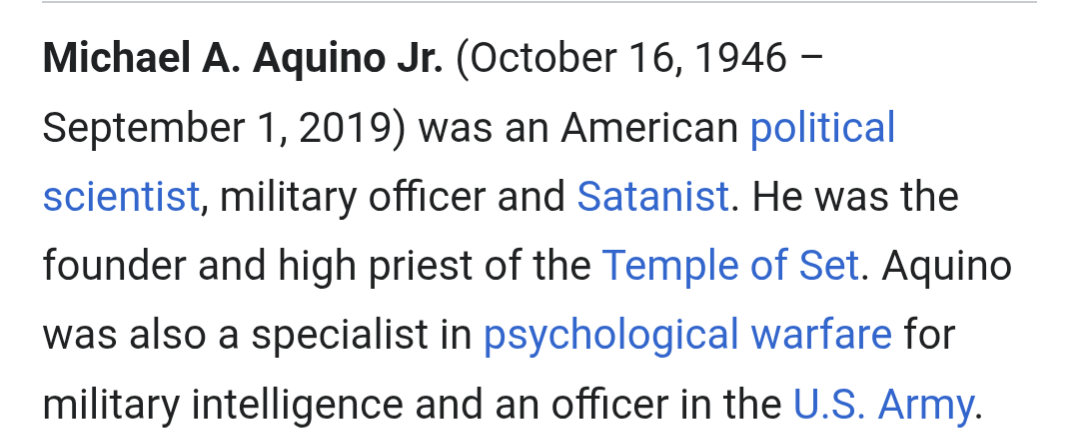Open the 'scientist' hyperlink
This screenshot has width=1079, height=443.
click(121, 196)
